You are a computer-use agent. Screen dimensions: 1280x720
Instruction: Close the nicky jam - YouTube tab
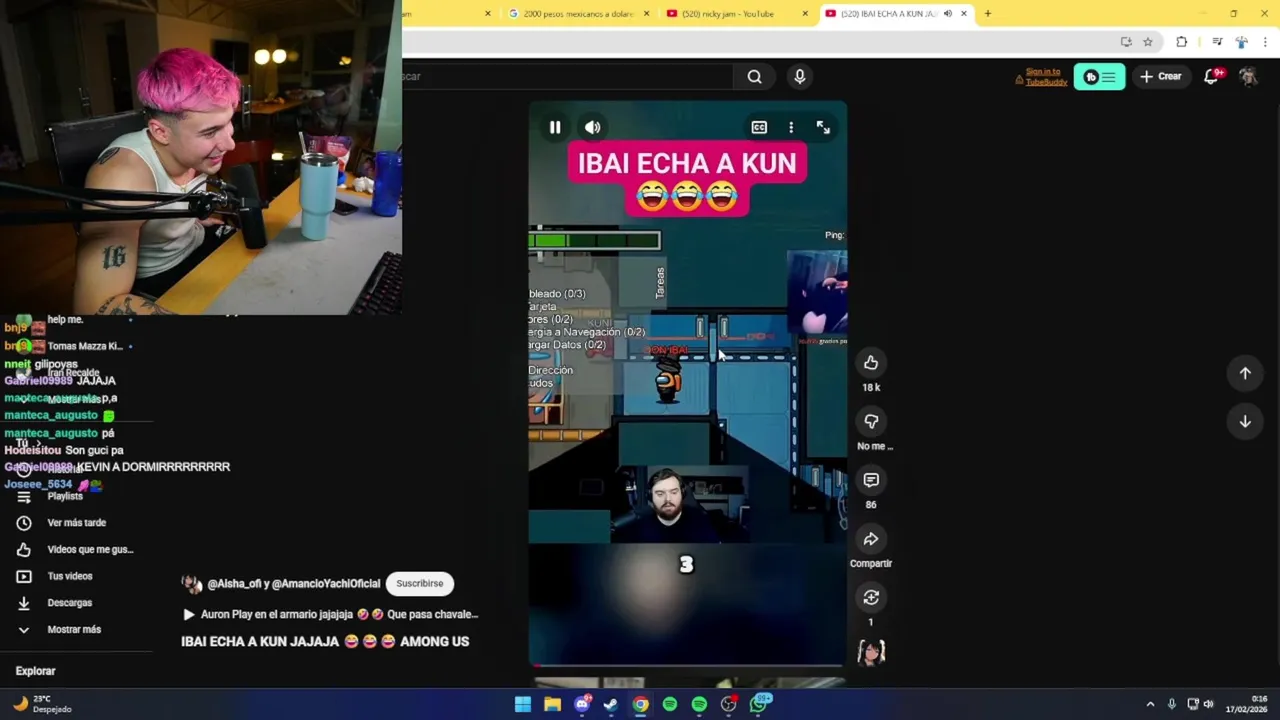point(805,14)
